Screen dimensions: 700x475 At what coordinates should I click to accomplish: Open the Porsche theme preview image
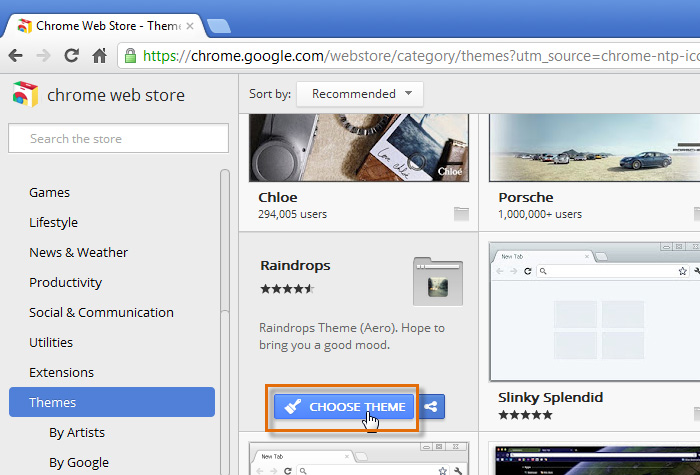(x=594, y=148)
